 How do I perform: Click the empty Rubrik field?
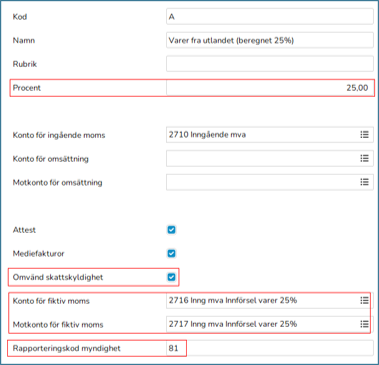[x=270, y=64]
